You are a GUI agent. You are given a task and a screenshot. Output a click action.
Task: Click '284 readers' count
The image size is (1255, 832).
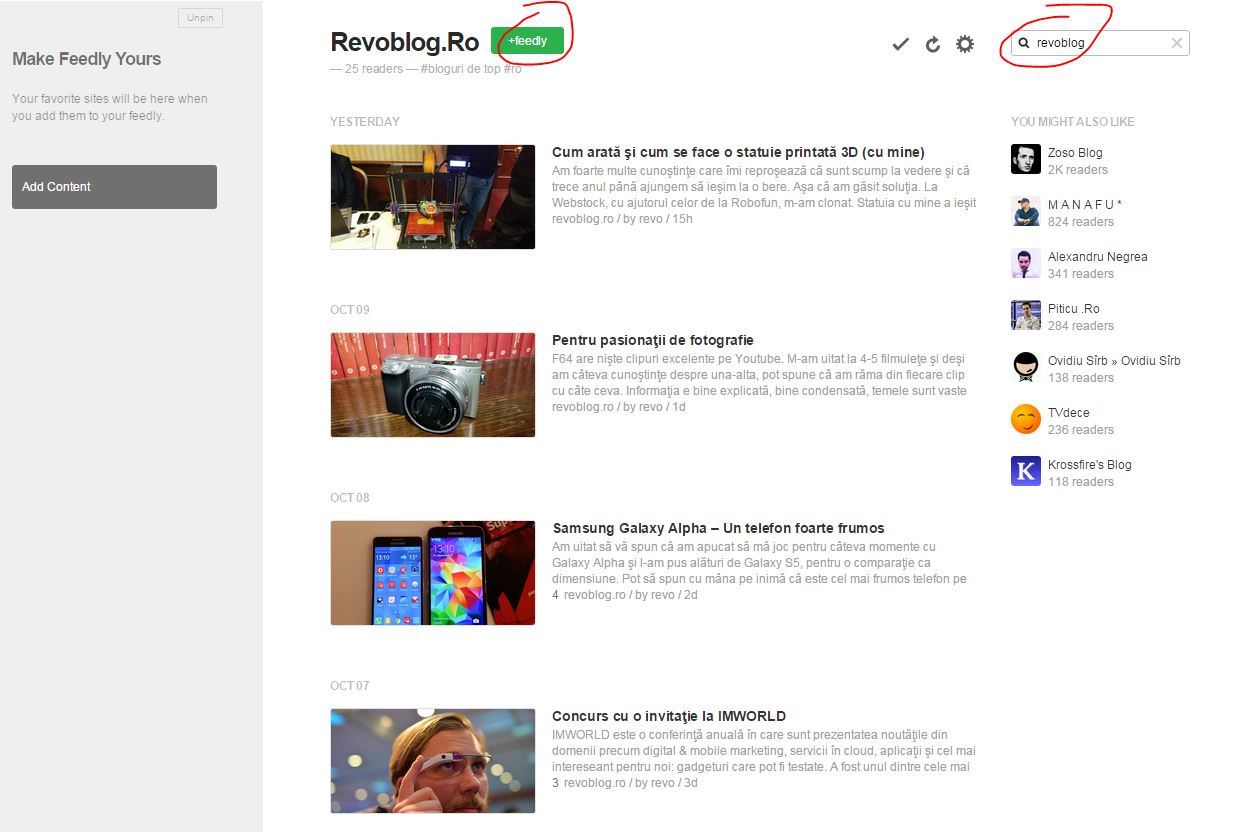[1081, 326]
